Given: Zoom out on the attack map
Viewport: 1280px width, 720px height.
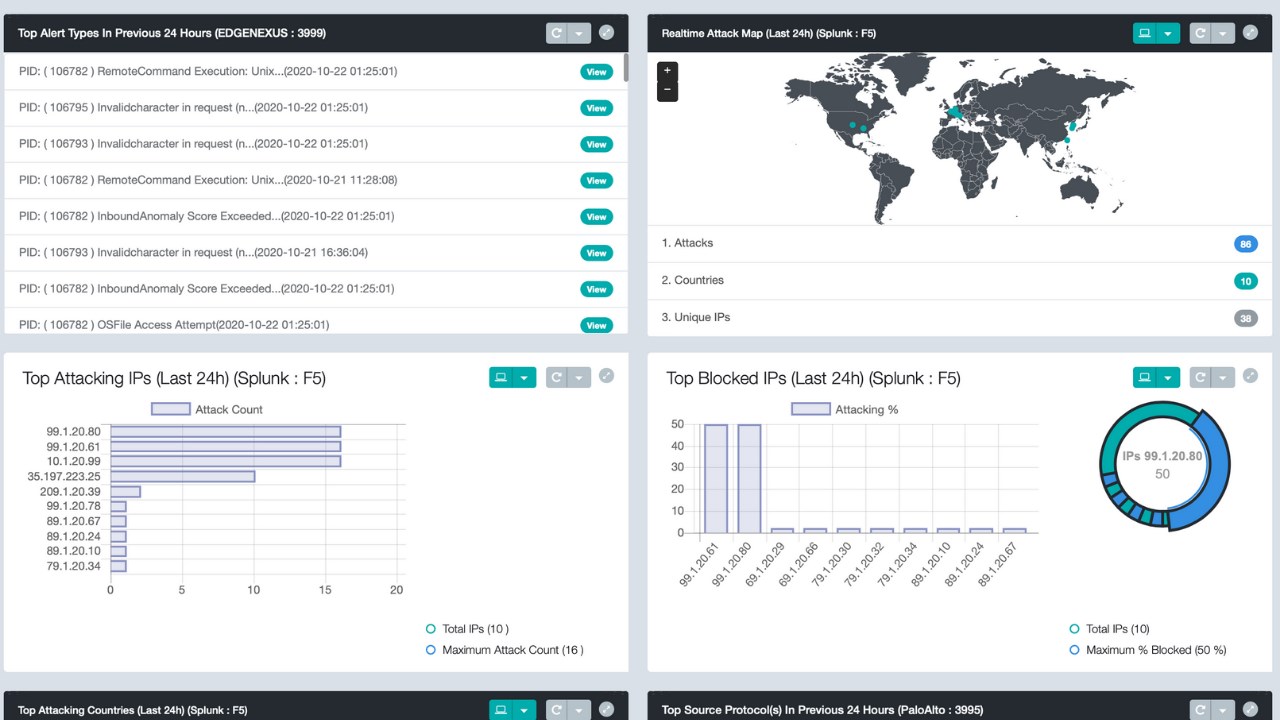Looking at the screenshot, I should point(667,91).
